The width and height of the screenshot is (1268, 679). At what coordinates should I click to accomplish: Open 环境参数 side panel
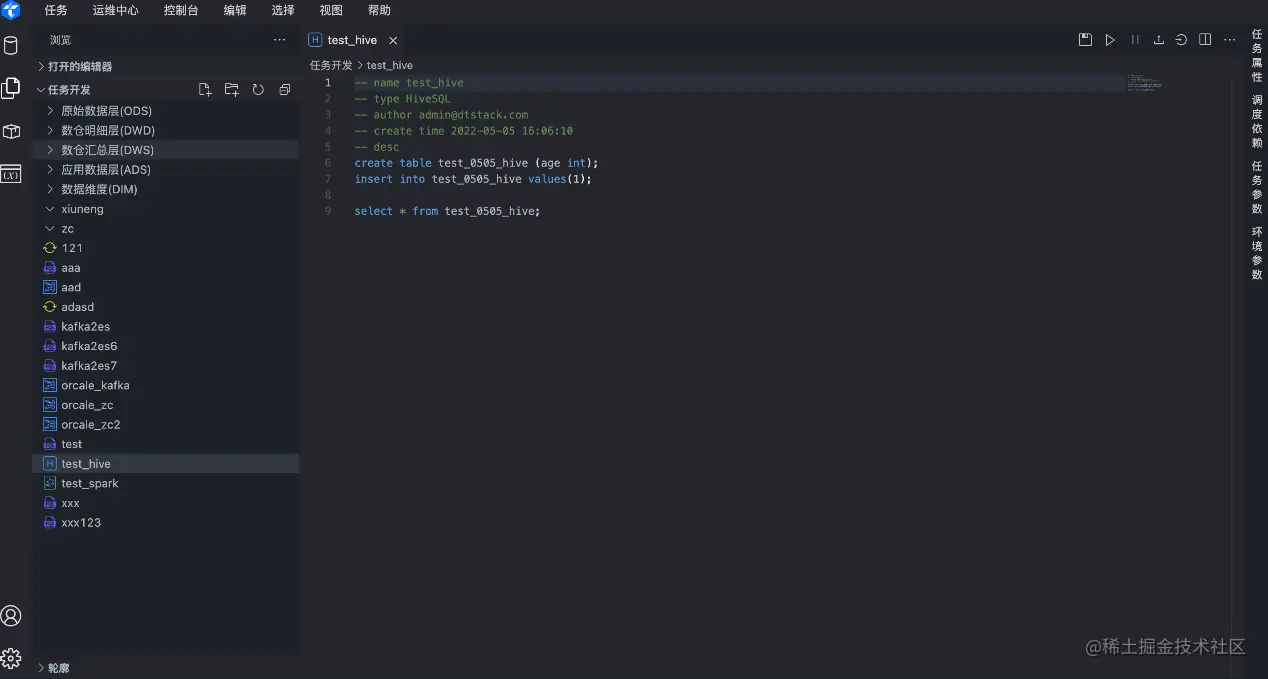[1257, 253]
